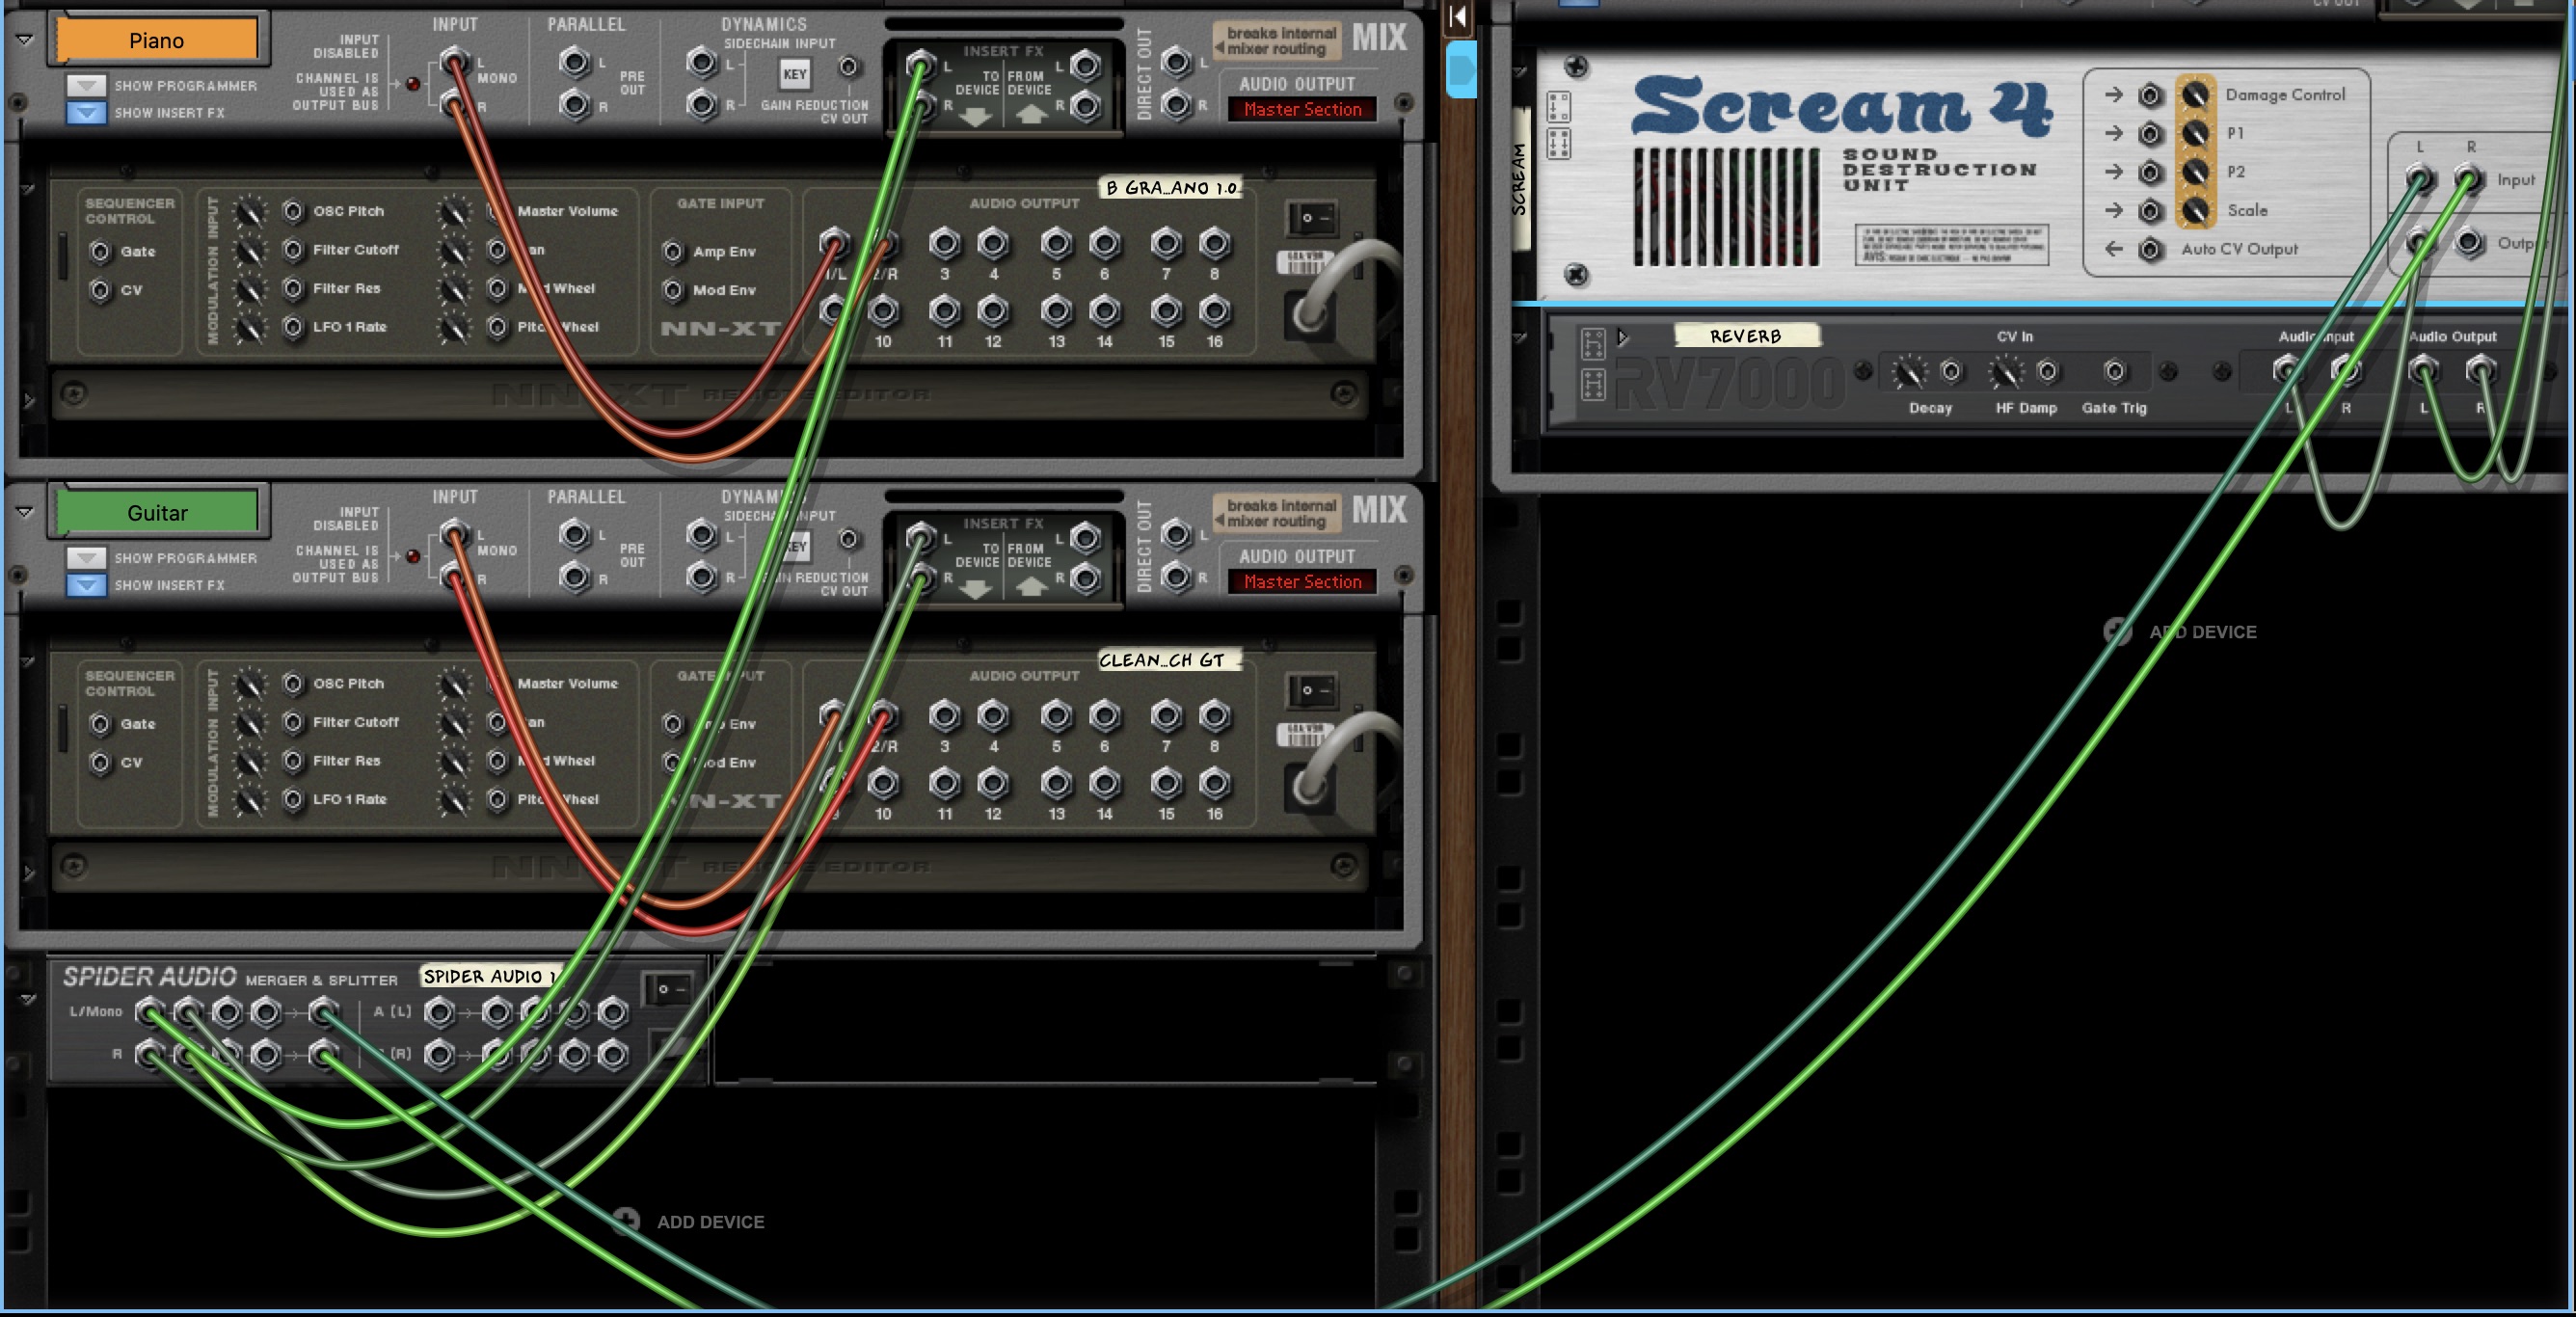Fold the Piano mix channel device
Image resolution: width=2576 pixels, height=1317 pixels.
[x=25, y=40]
